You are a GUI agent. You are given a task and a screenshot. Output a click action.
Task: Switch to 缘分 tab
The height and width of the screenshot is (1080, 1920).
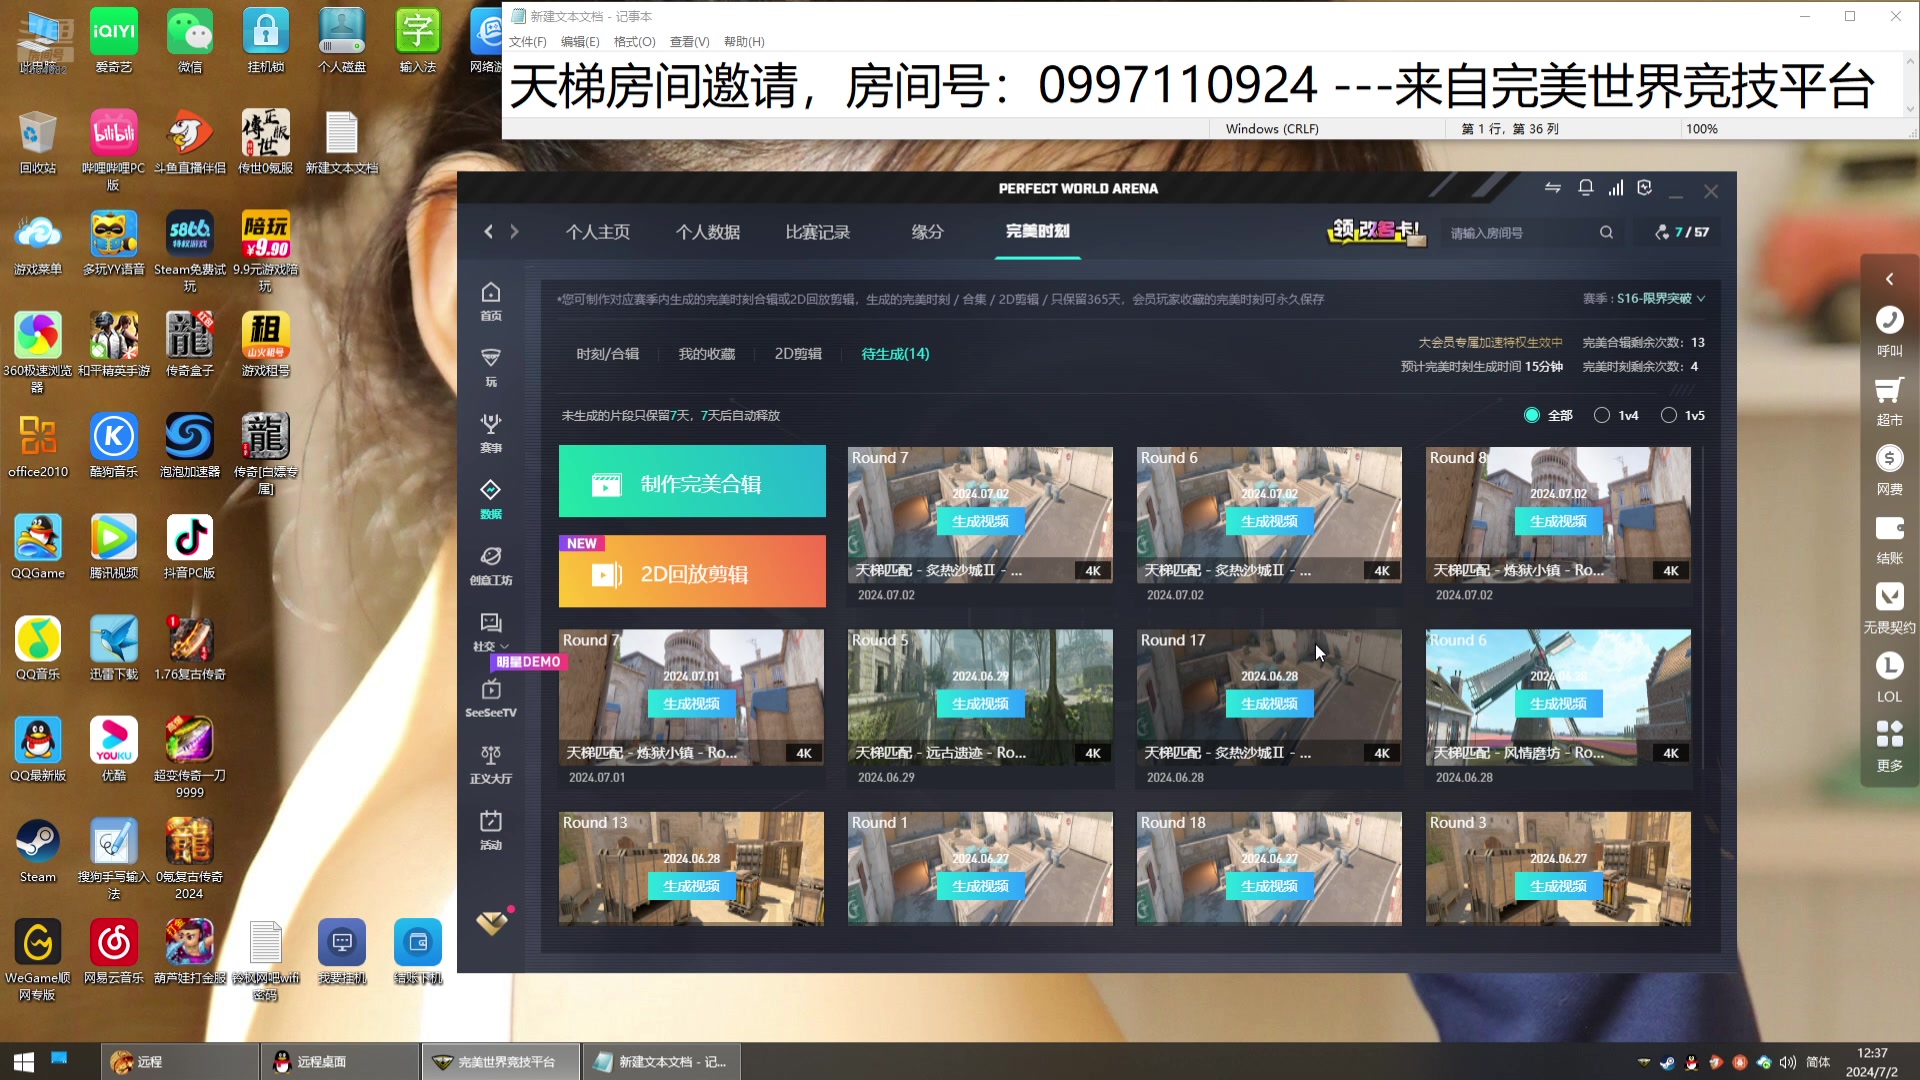tap(927, 232)
